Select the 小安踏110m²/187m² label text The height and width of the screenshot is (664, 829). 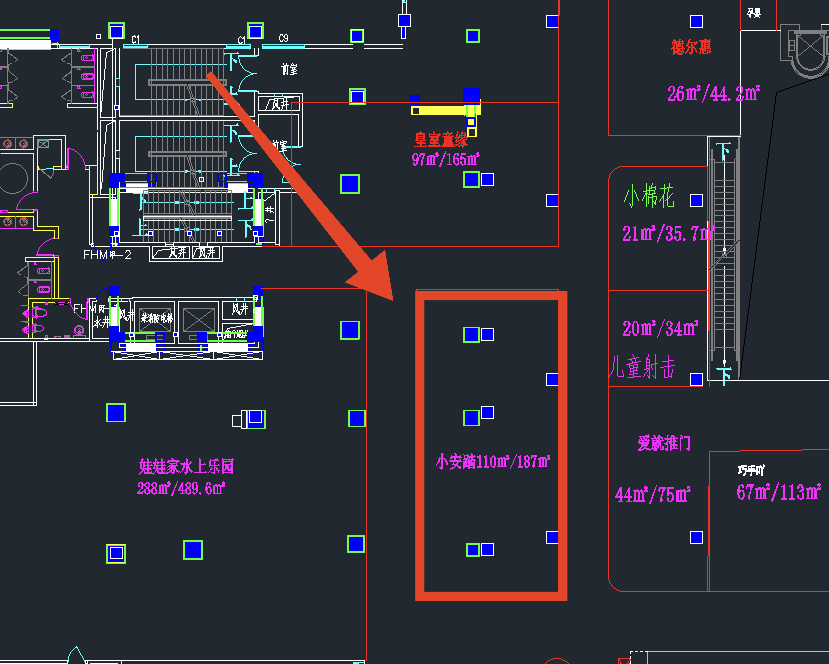[x=493, y=462]
